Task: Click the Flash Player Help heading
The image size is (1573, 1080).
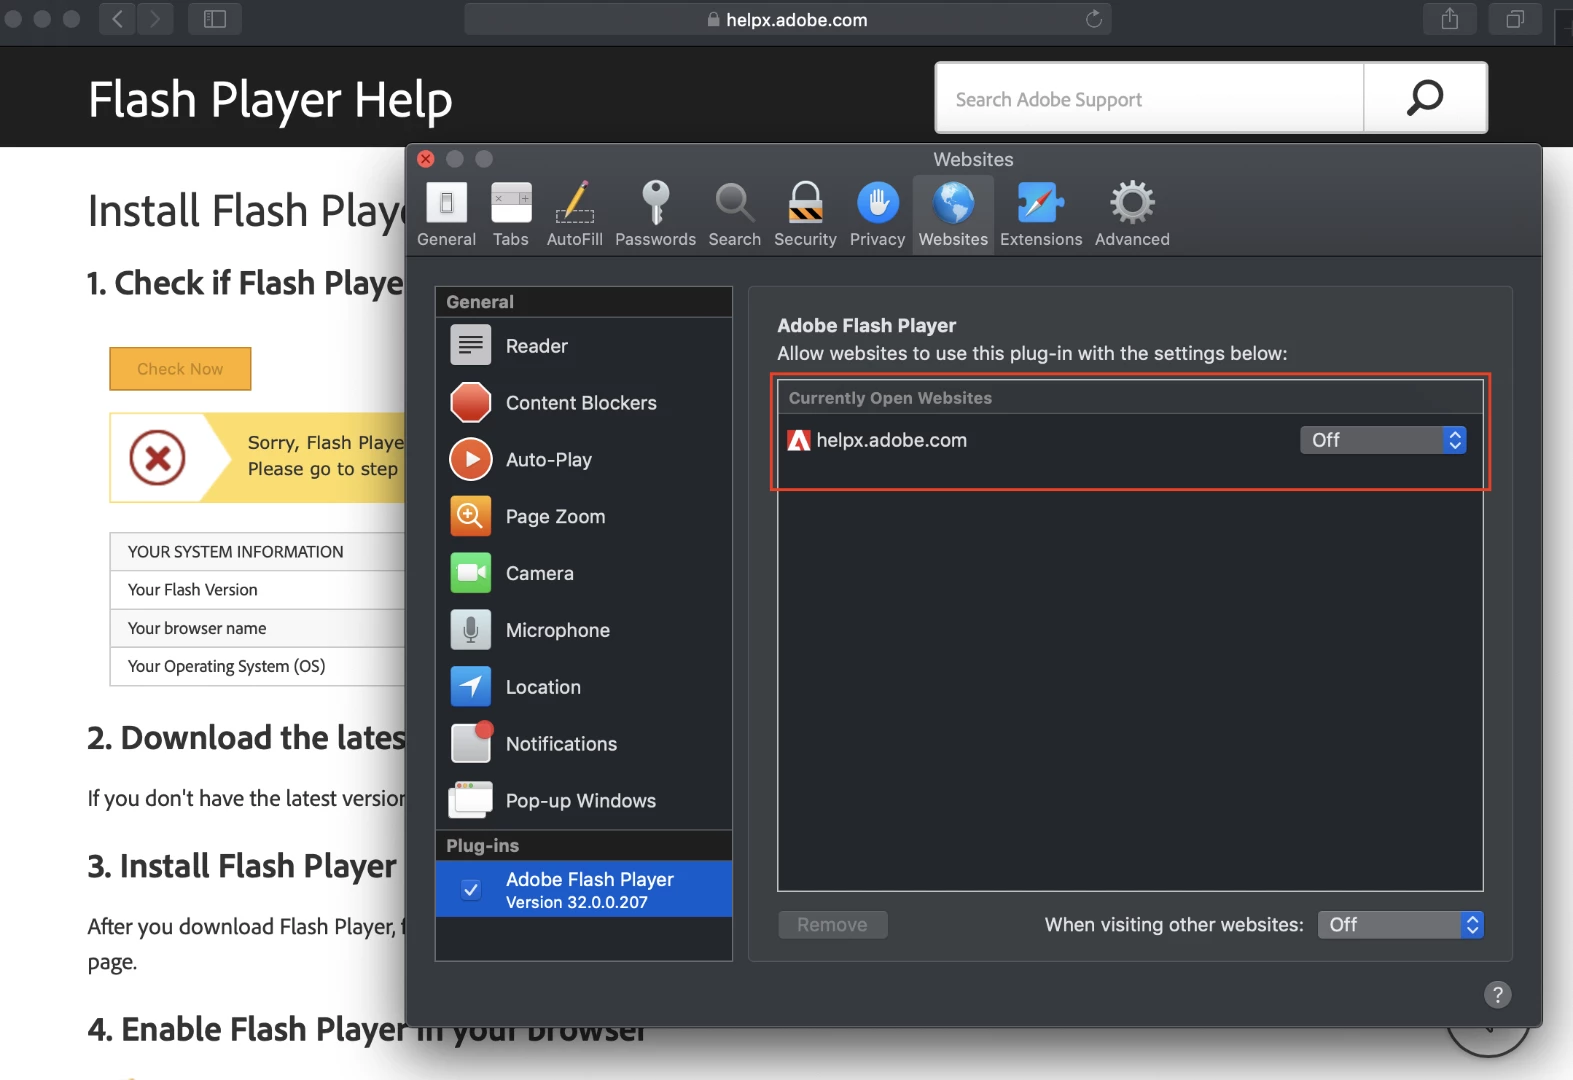Action: click(x=270, y=100)
